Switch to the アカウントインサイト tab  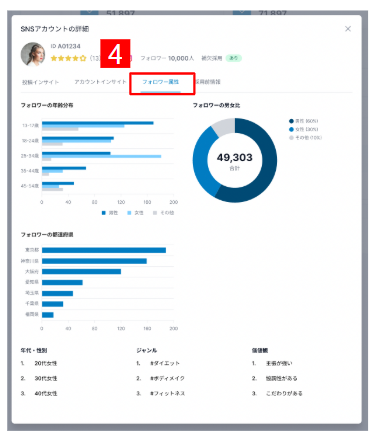pyautogui.click(x=100, y=82)
